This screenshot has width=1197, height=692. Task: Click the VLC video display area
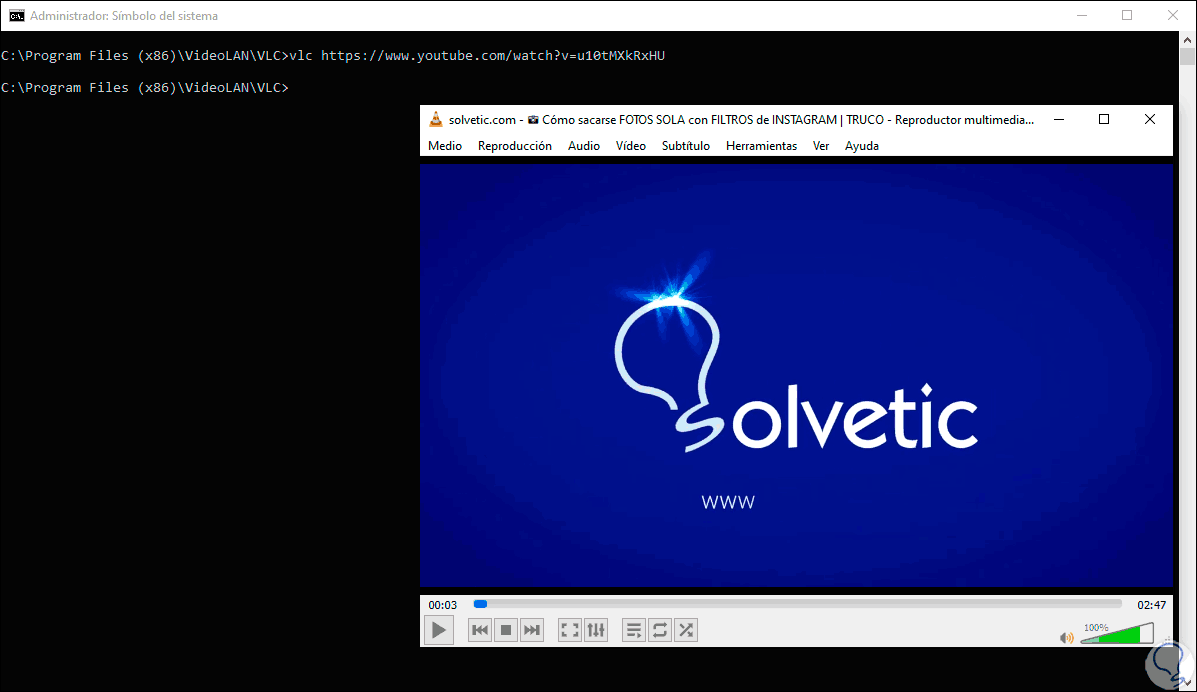796,375
